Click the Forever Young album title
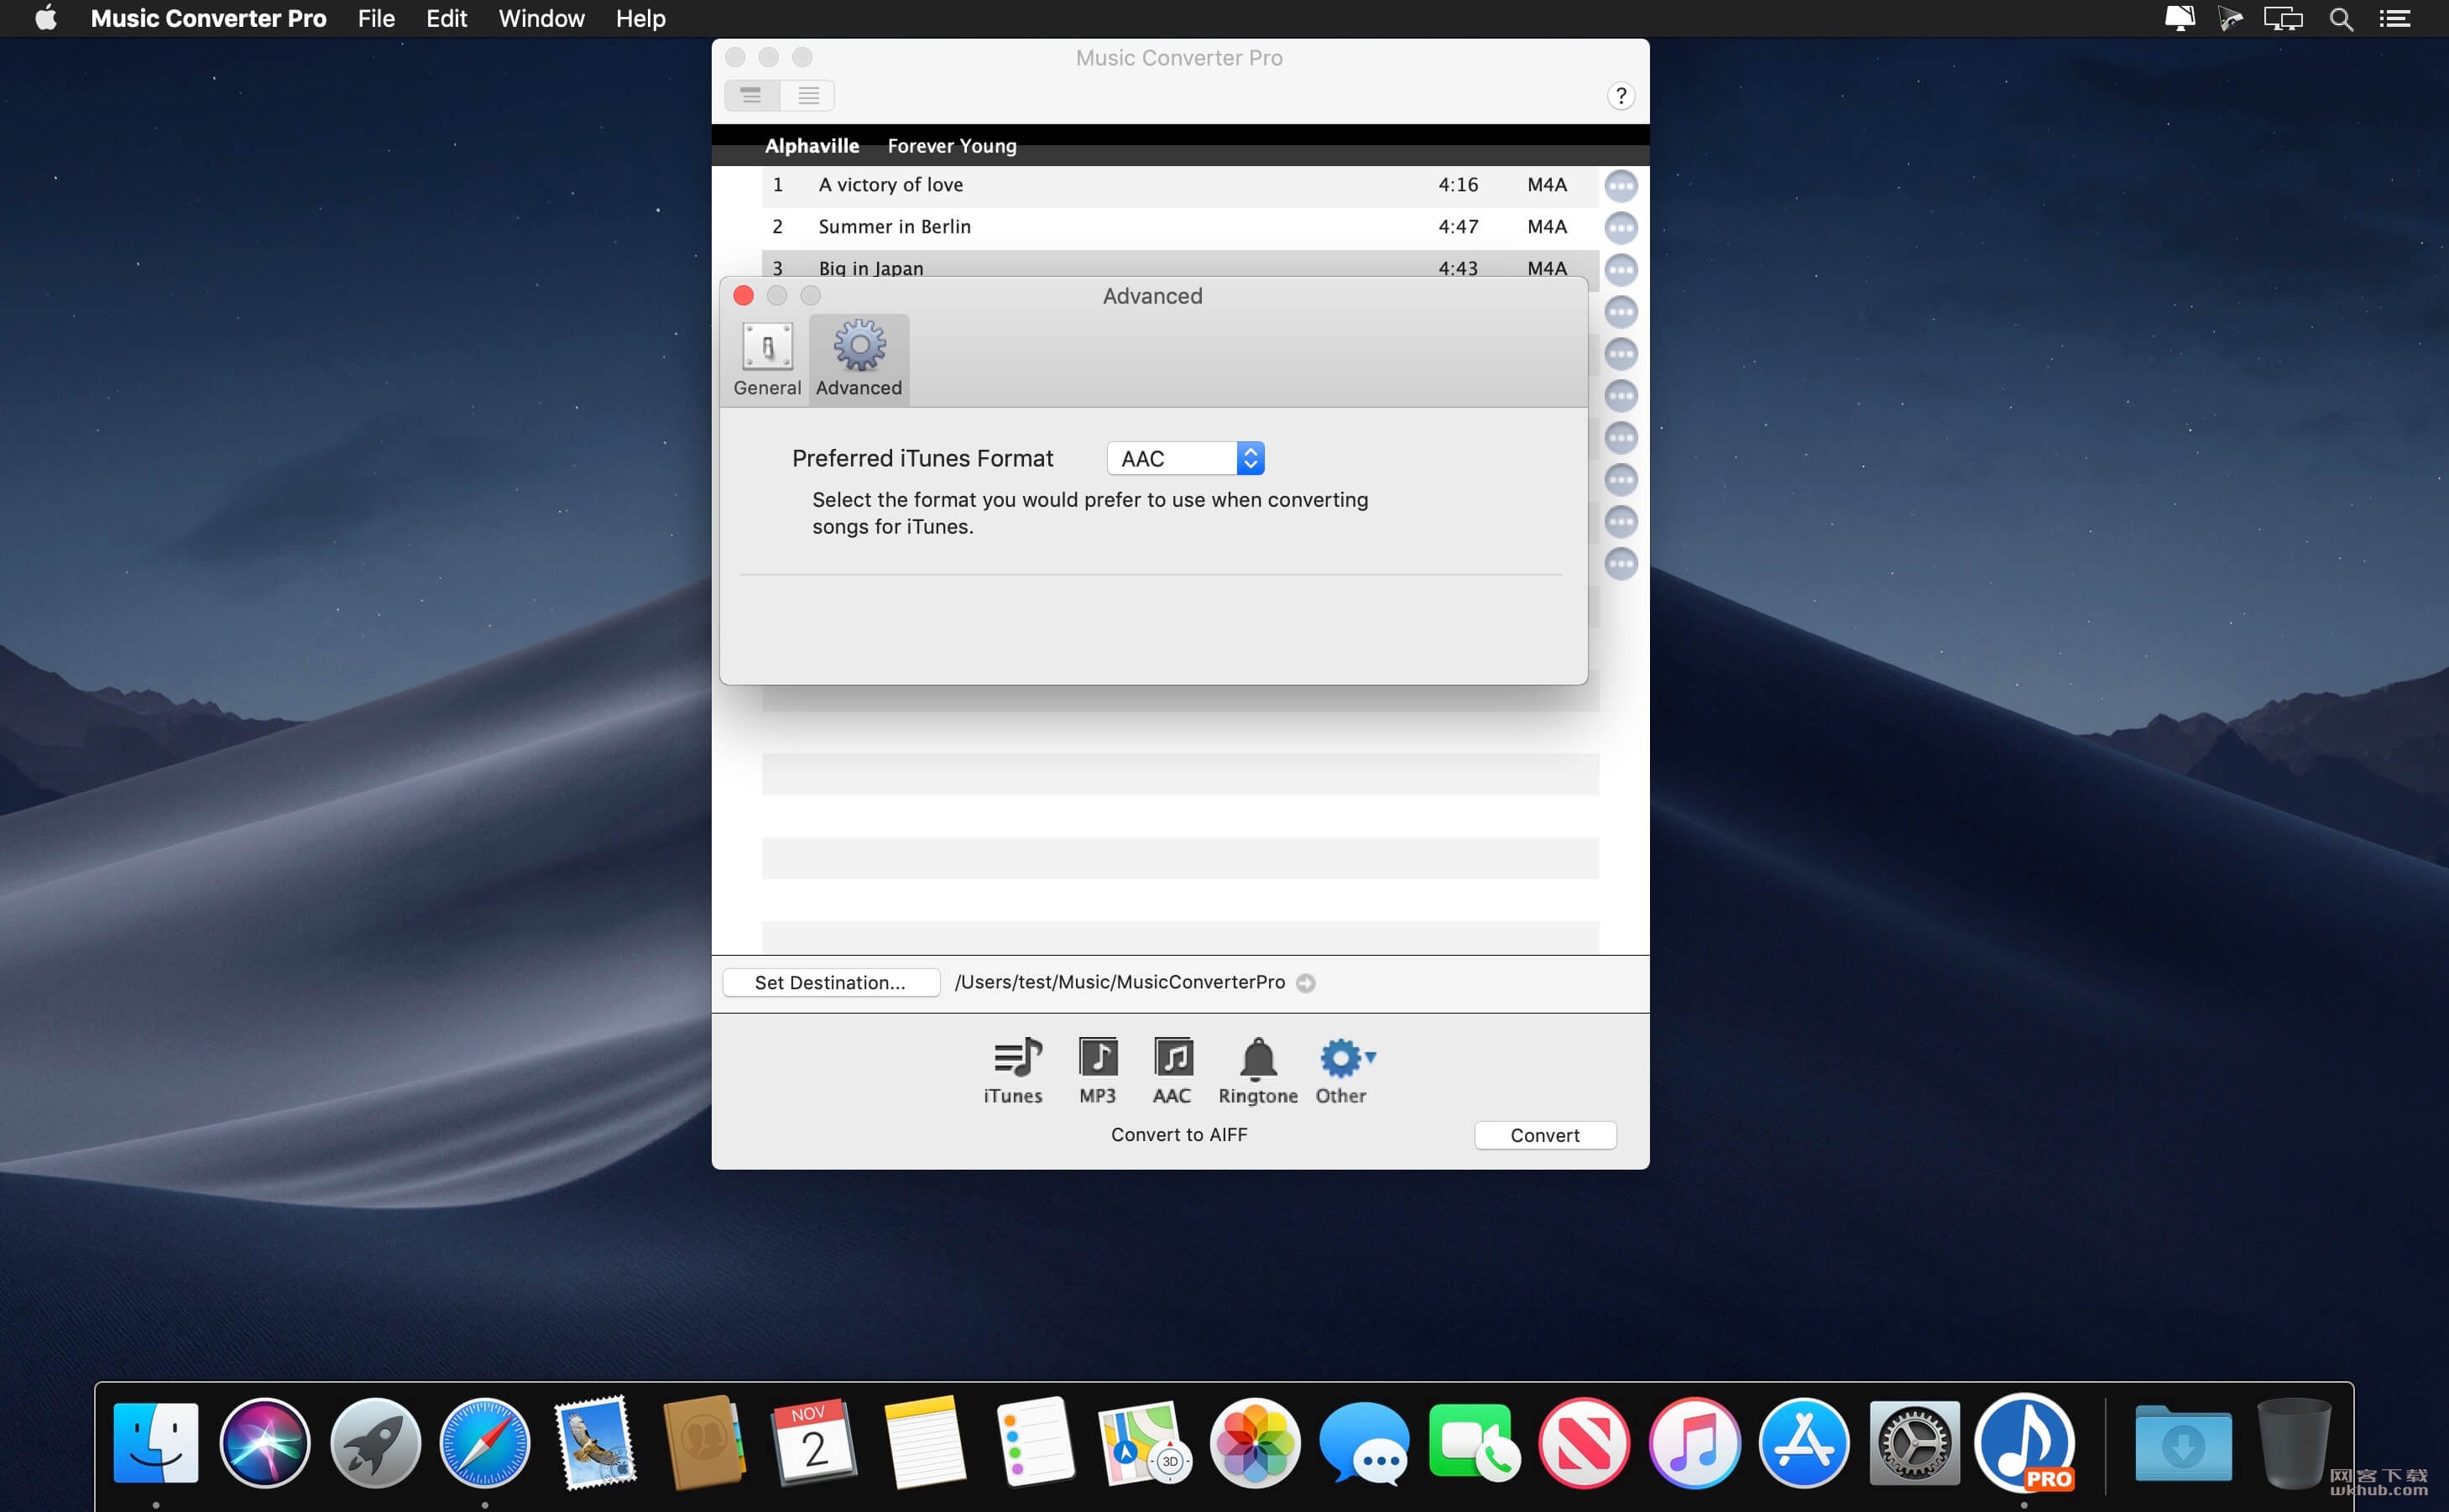The height and width of the screenshot is (1512, 2449). (952, 146)
